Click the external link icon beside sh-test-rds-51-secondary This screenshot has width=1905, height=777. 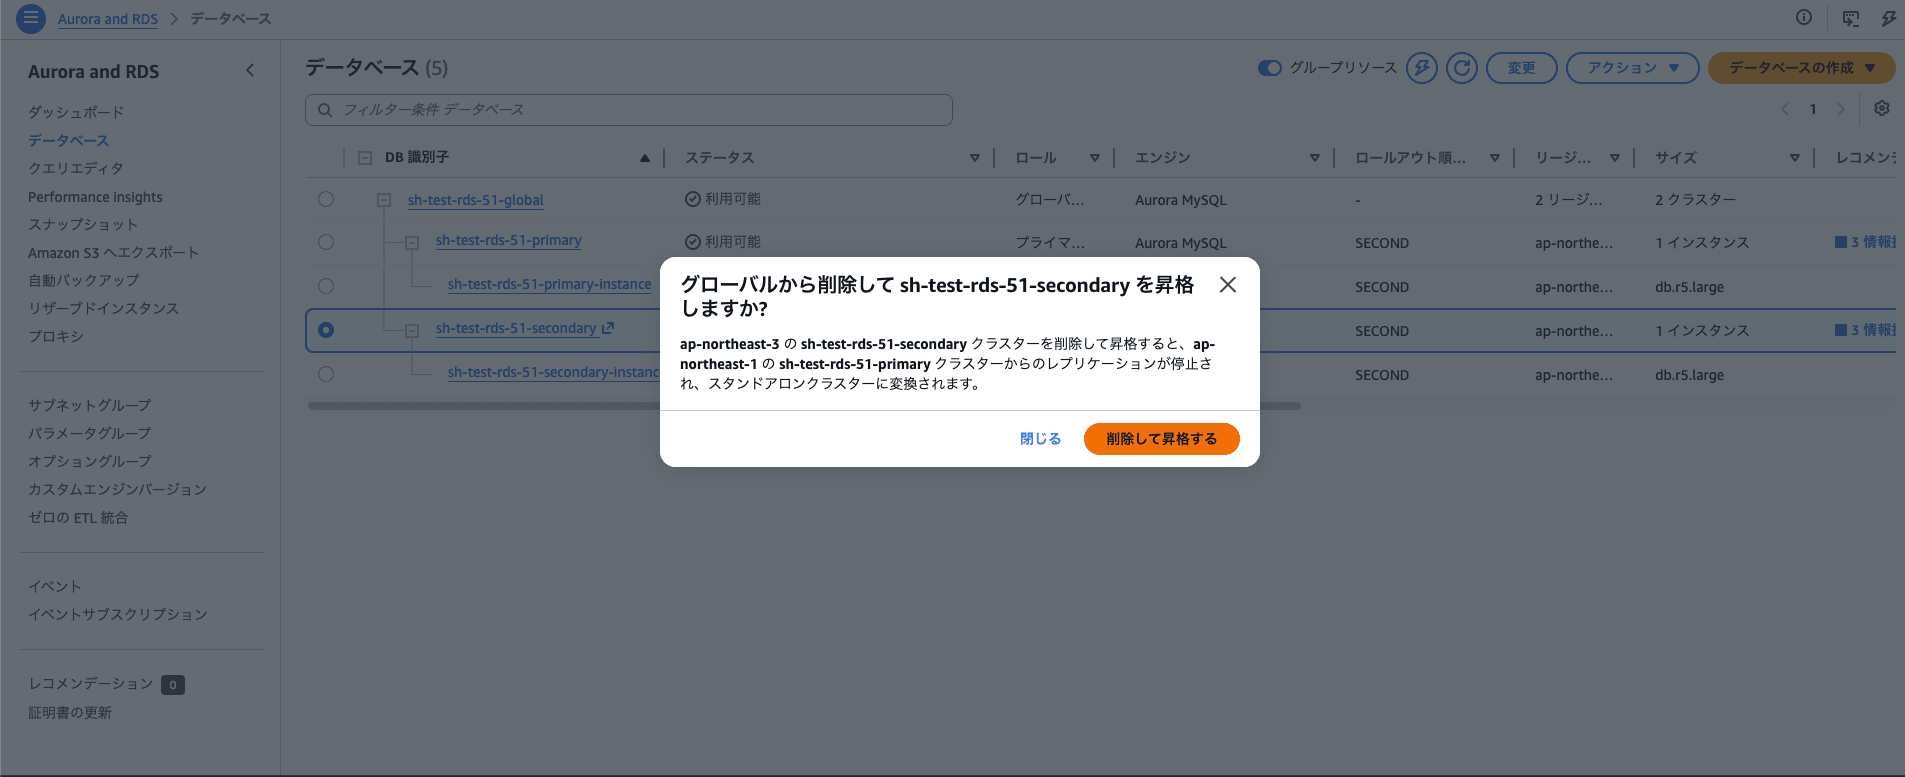(x=608, y=328)
